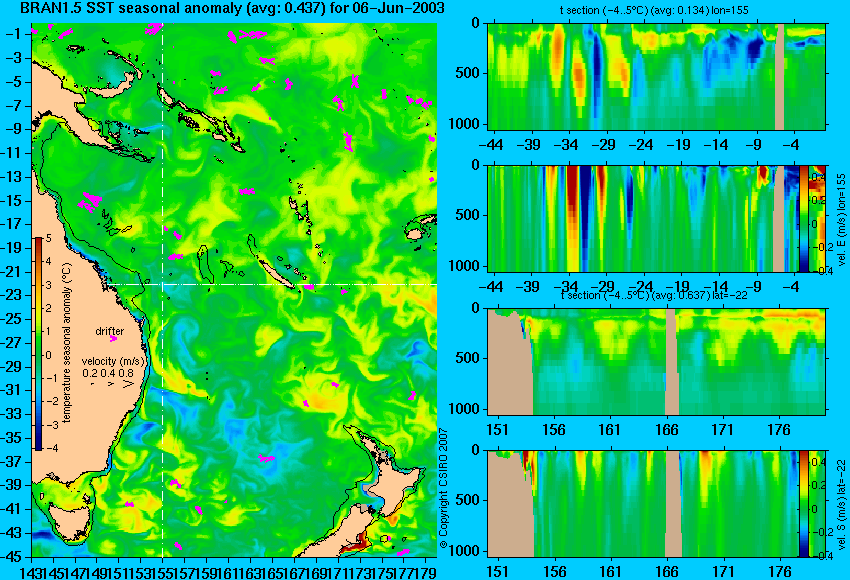Viewport: 850px width, 580px height.
Task: Click the '-23' latitude label on the map axis
Action: [x=12, y=295]
